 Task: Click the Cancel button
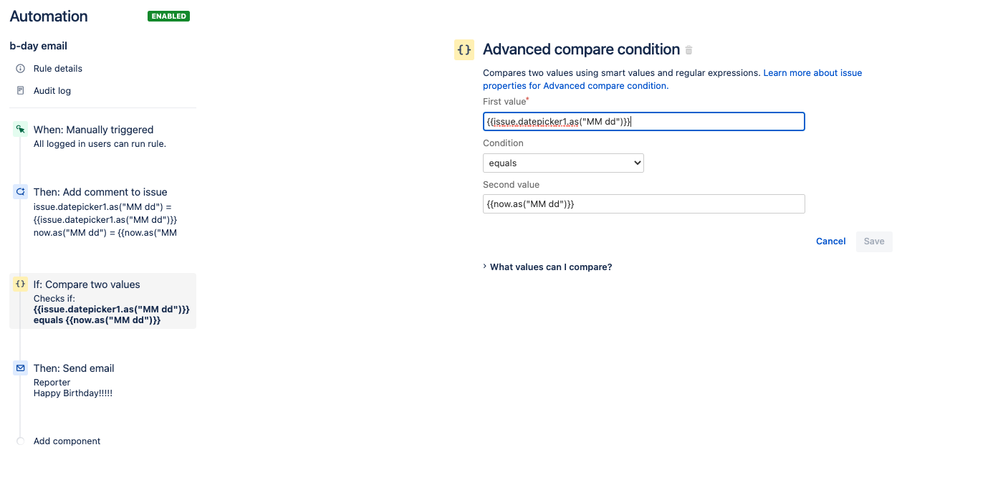[x=831, y=241]
